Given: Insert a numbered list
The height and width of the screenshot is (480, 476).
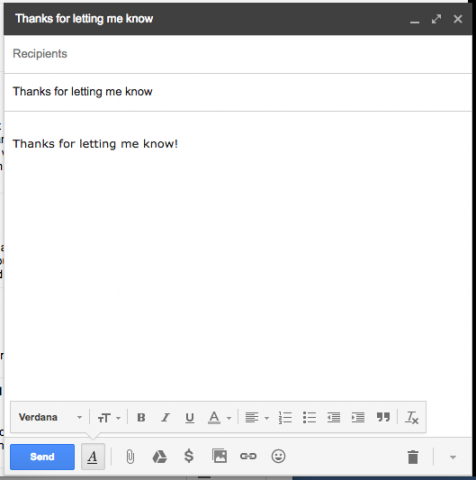Looking at the screenshot, I should 285,417.
